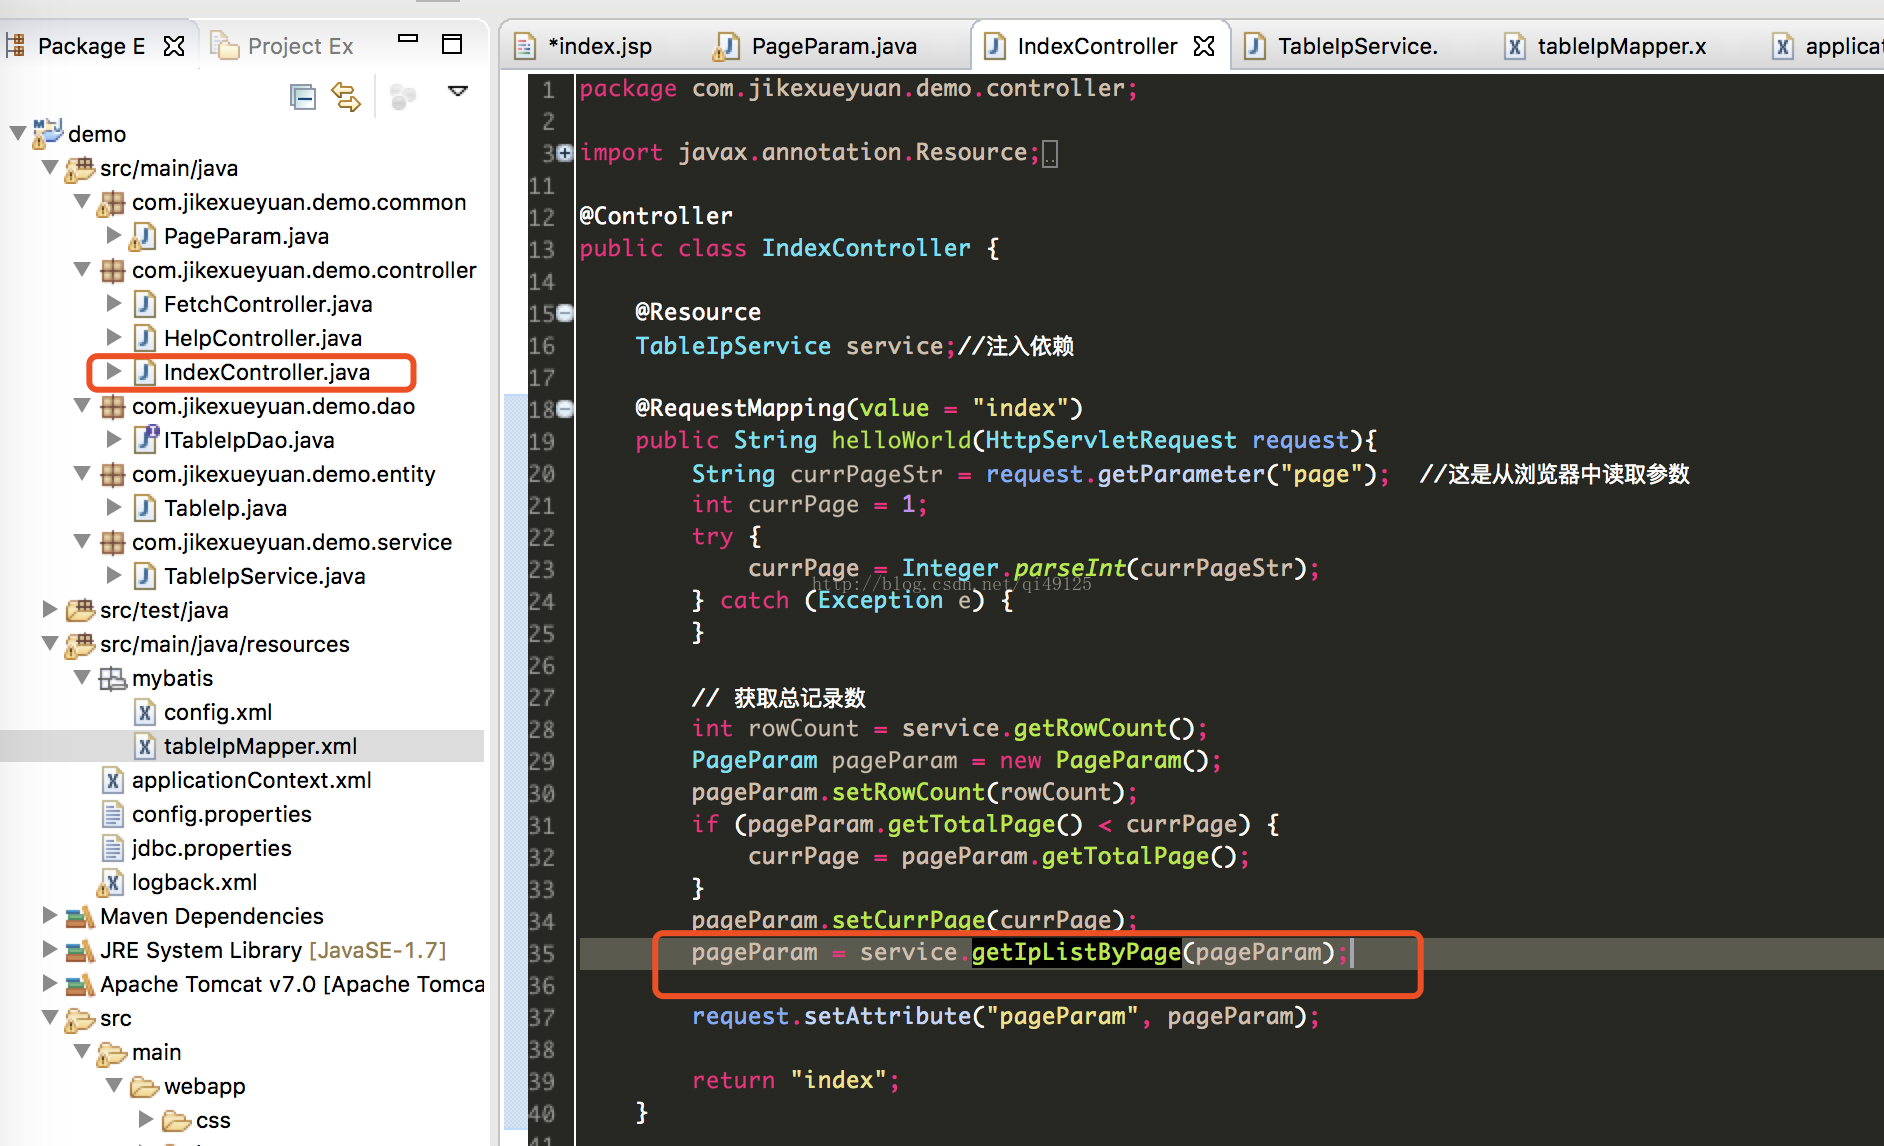Select src/main/java/resources folder label
Image resolution: width=1884 pixels, height=1146 pixels.
[x=225, y=644]
